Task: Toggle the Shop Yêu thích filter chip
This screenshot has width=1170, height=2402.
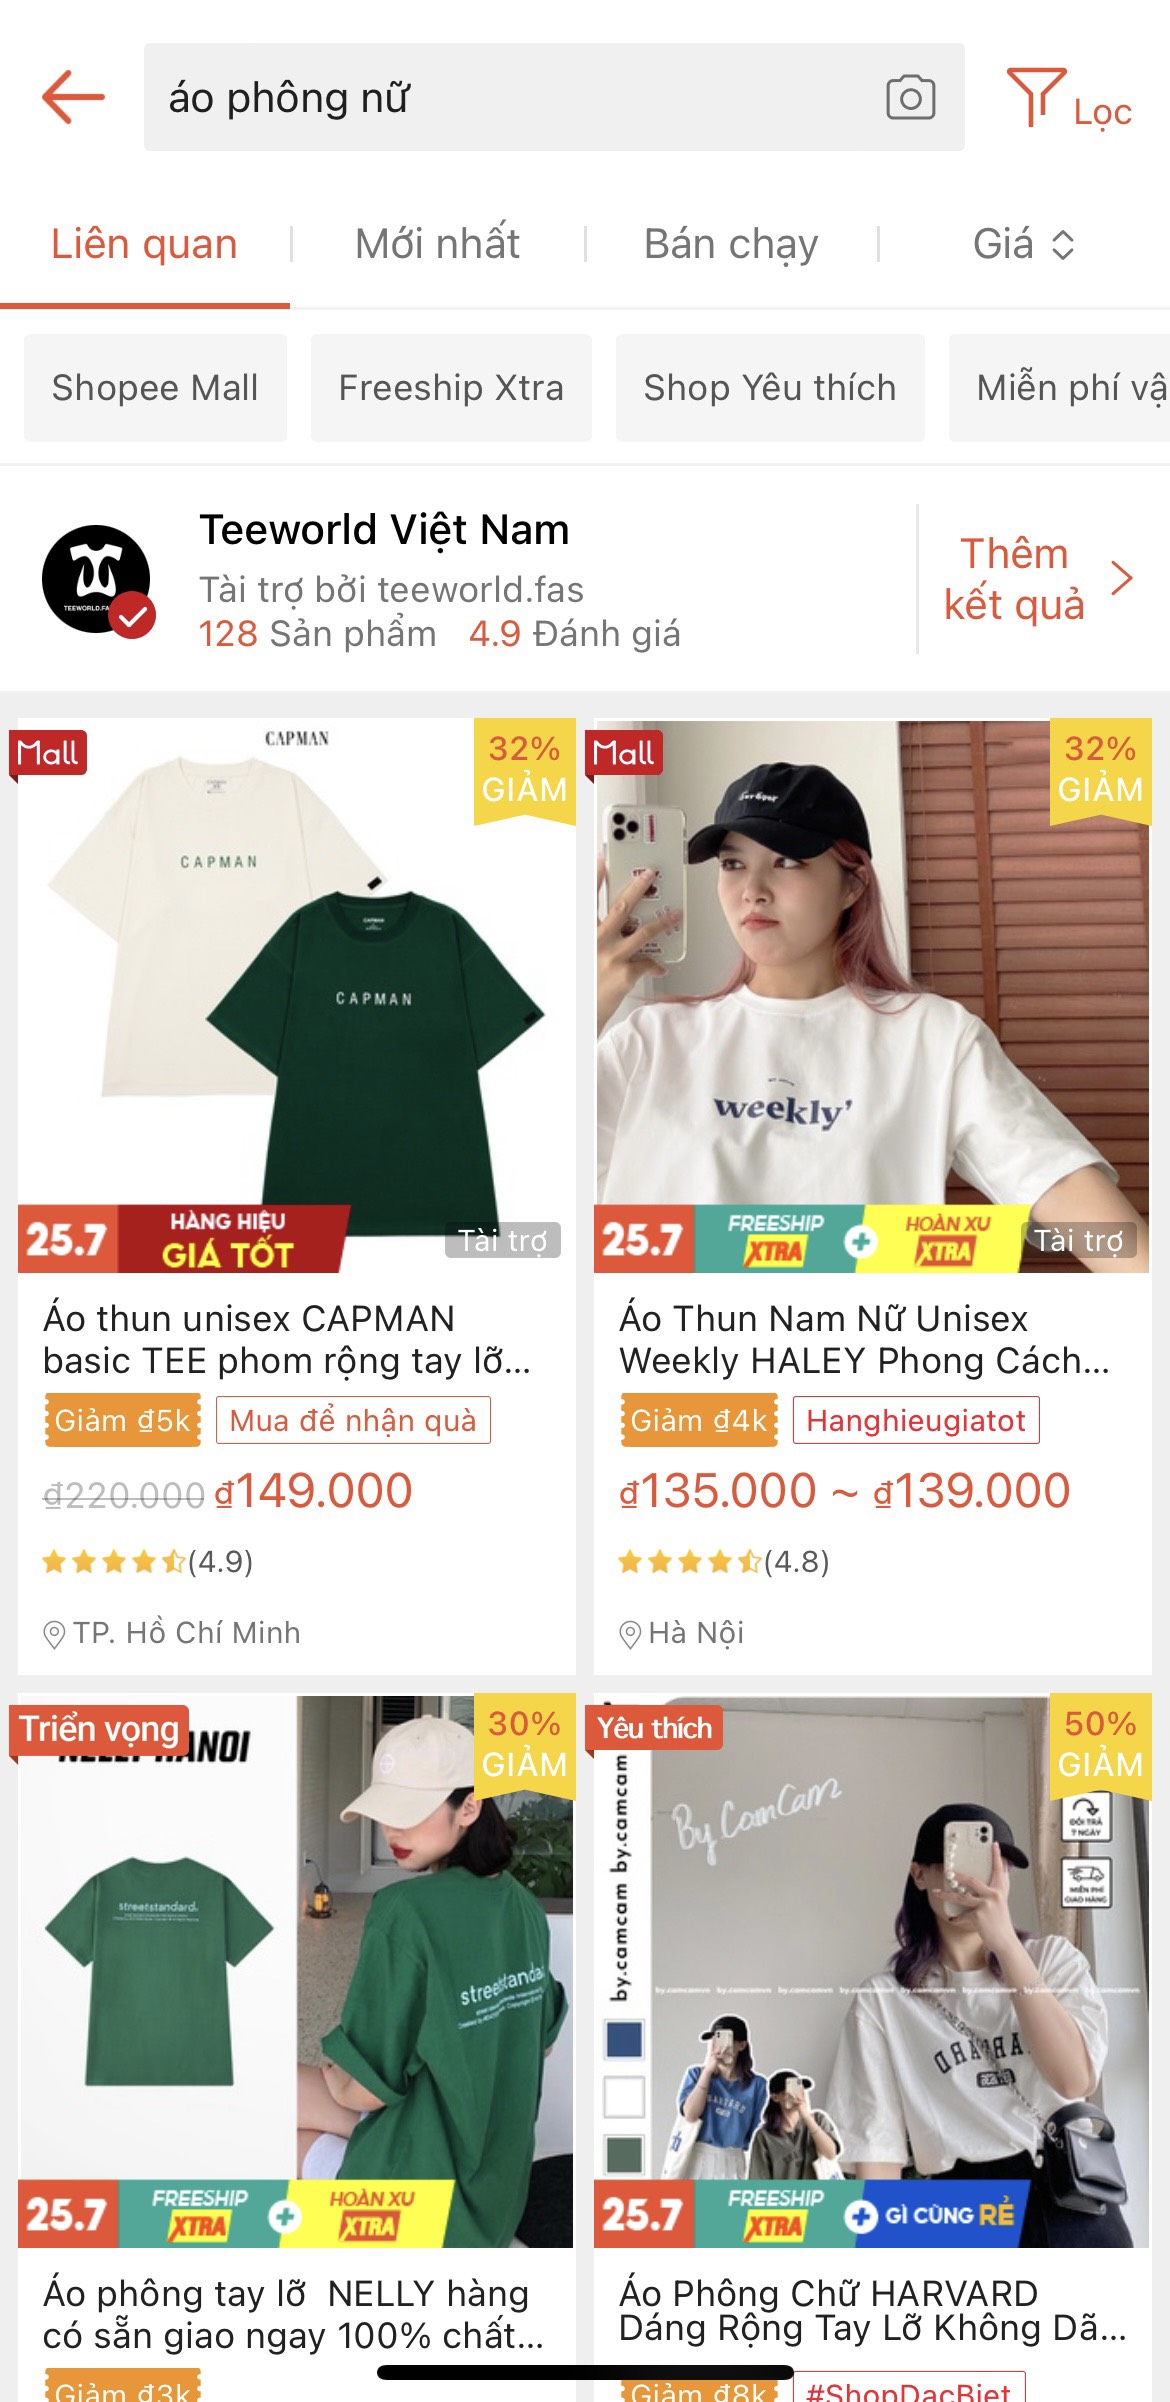Action: click(770, 388)
